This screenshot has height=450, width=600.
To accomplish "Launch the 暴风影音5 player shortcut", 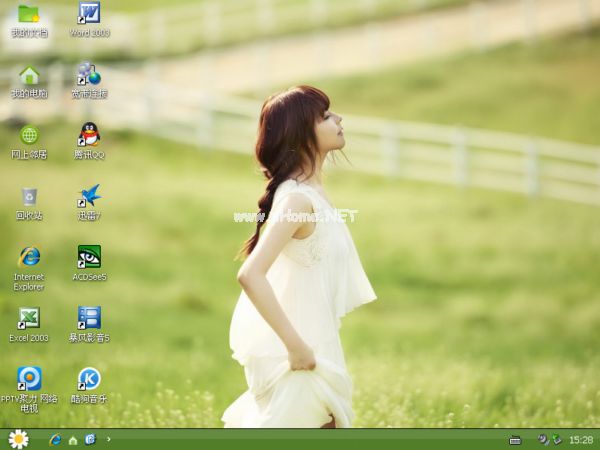I will (x=89, y=318).
